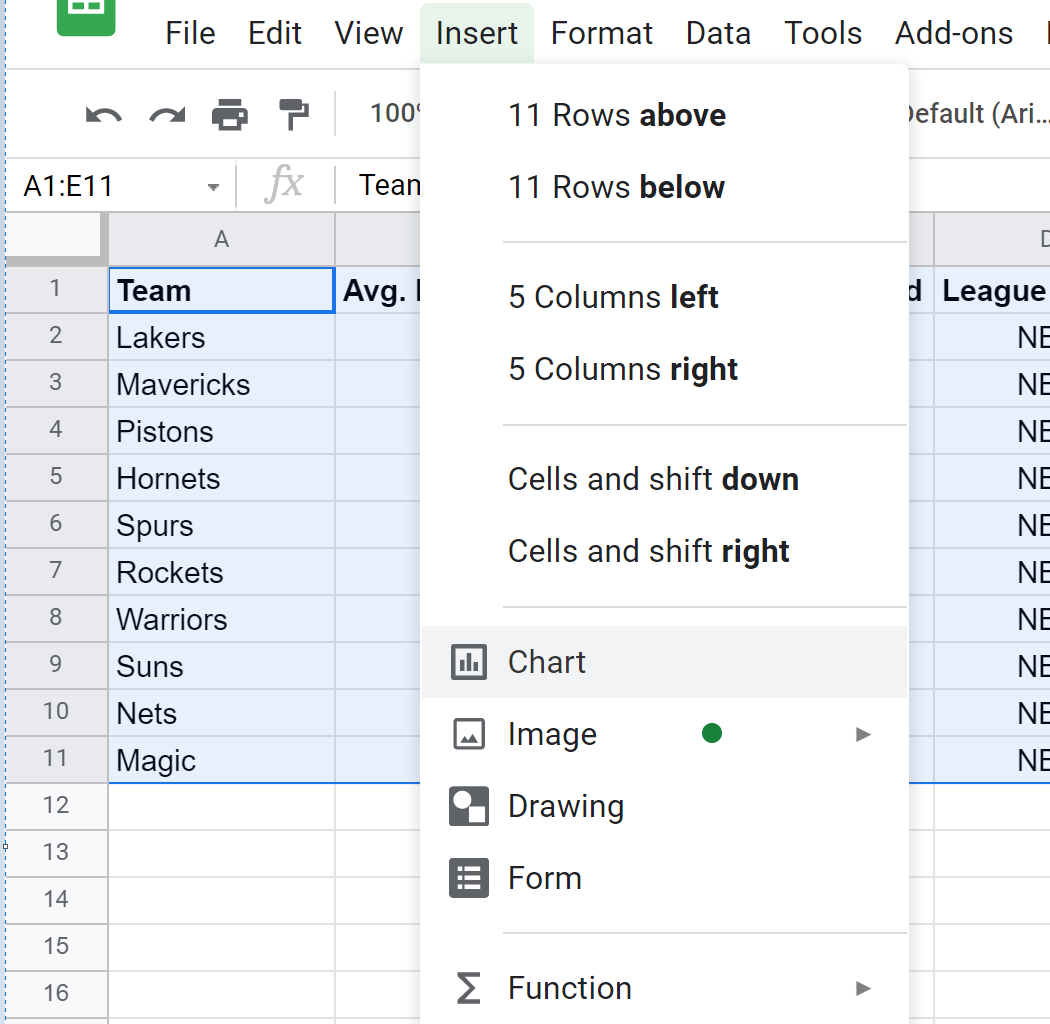This screenshot has height=1024, width=1050.
Task: Click the fx formula icon
Action: pos(287,184)
